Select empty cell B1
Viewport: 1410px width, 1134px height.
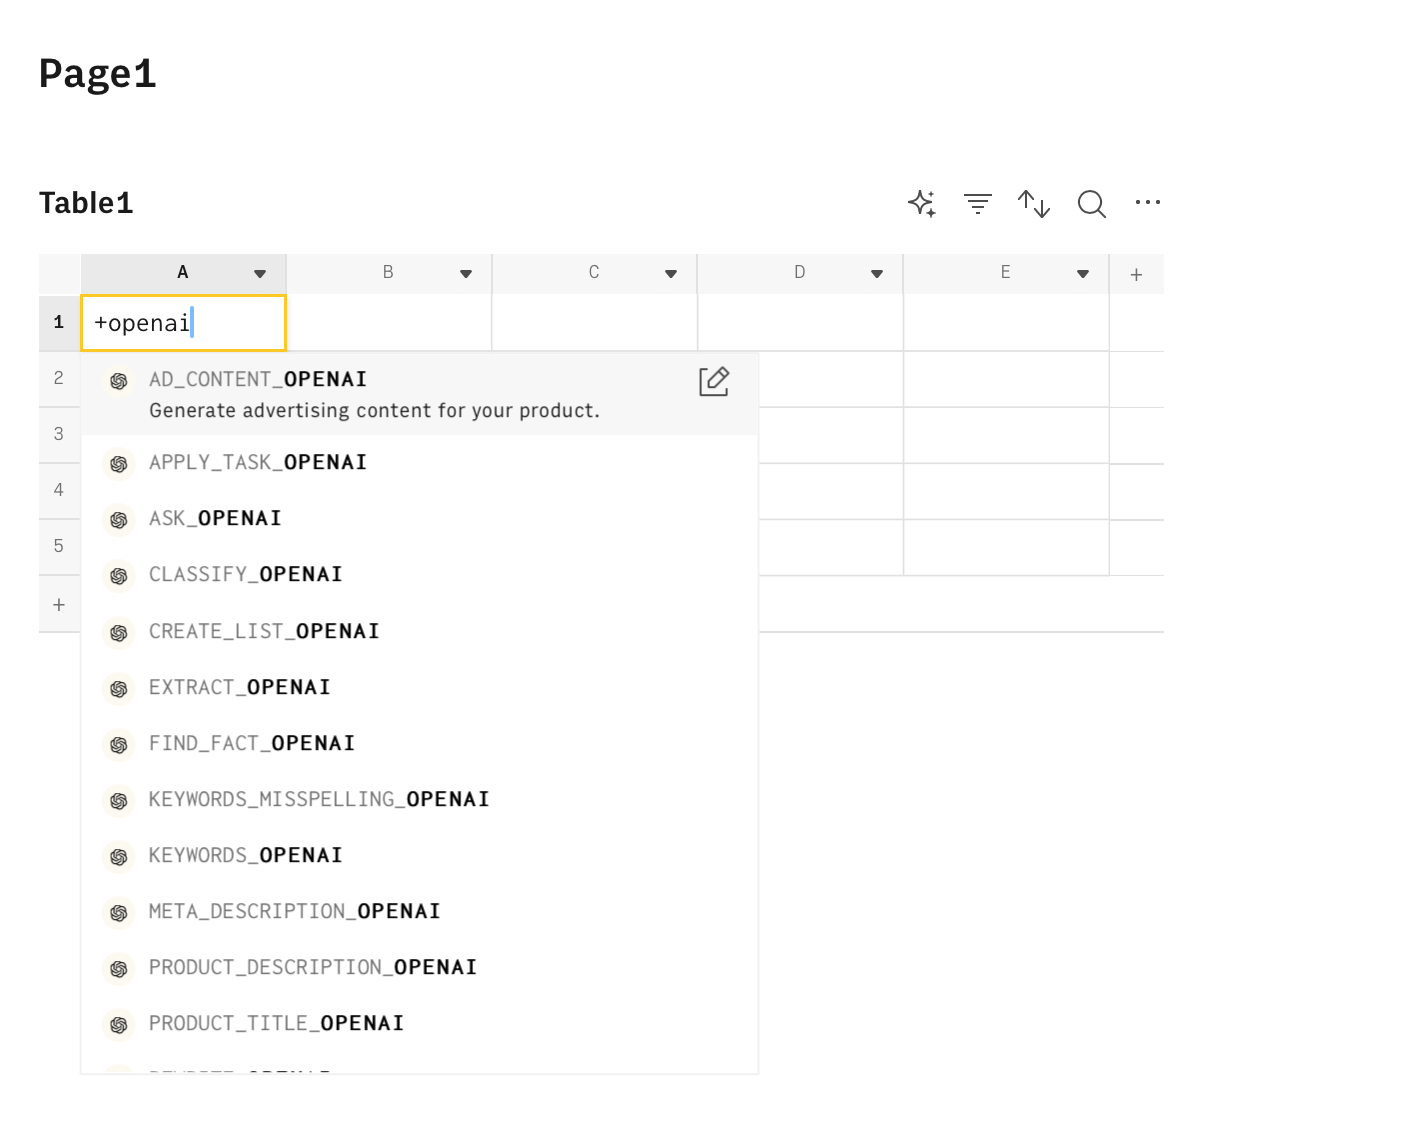point(389,323)
